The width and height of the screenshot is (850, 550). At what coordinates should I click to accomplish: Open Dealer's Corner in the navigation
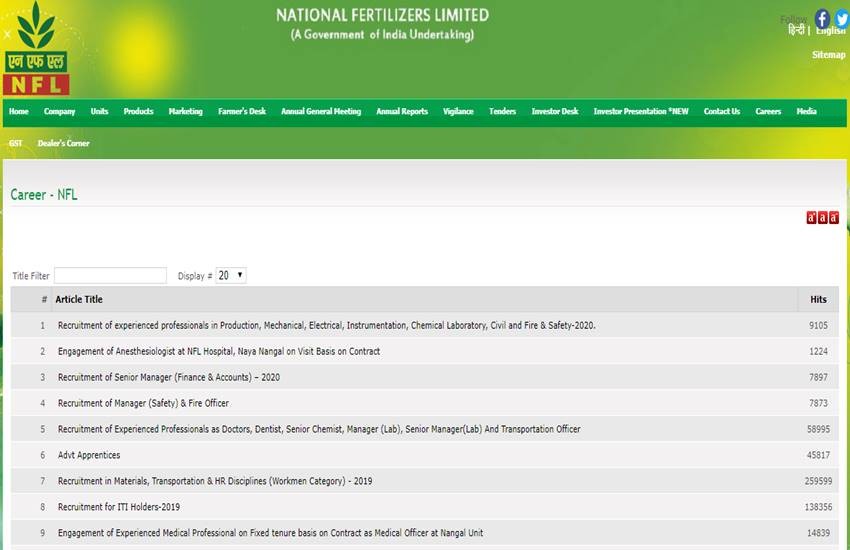63,144
